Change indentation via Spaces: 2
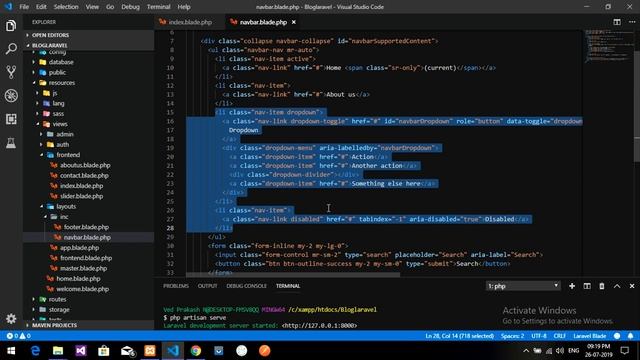The height and width of the screenshot is (360, 640). coord(512,336)
